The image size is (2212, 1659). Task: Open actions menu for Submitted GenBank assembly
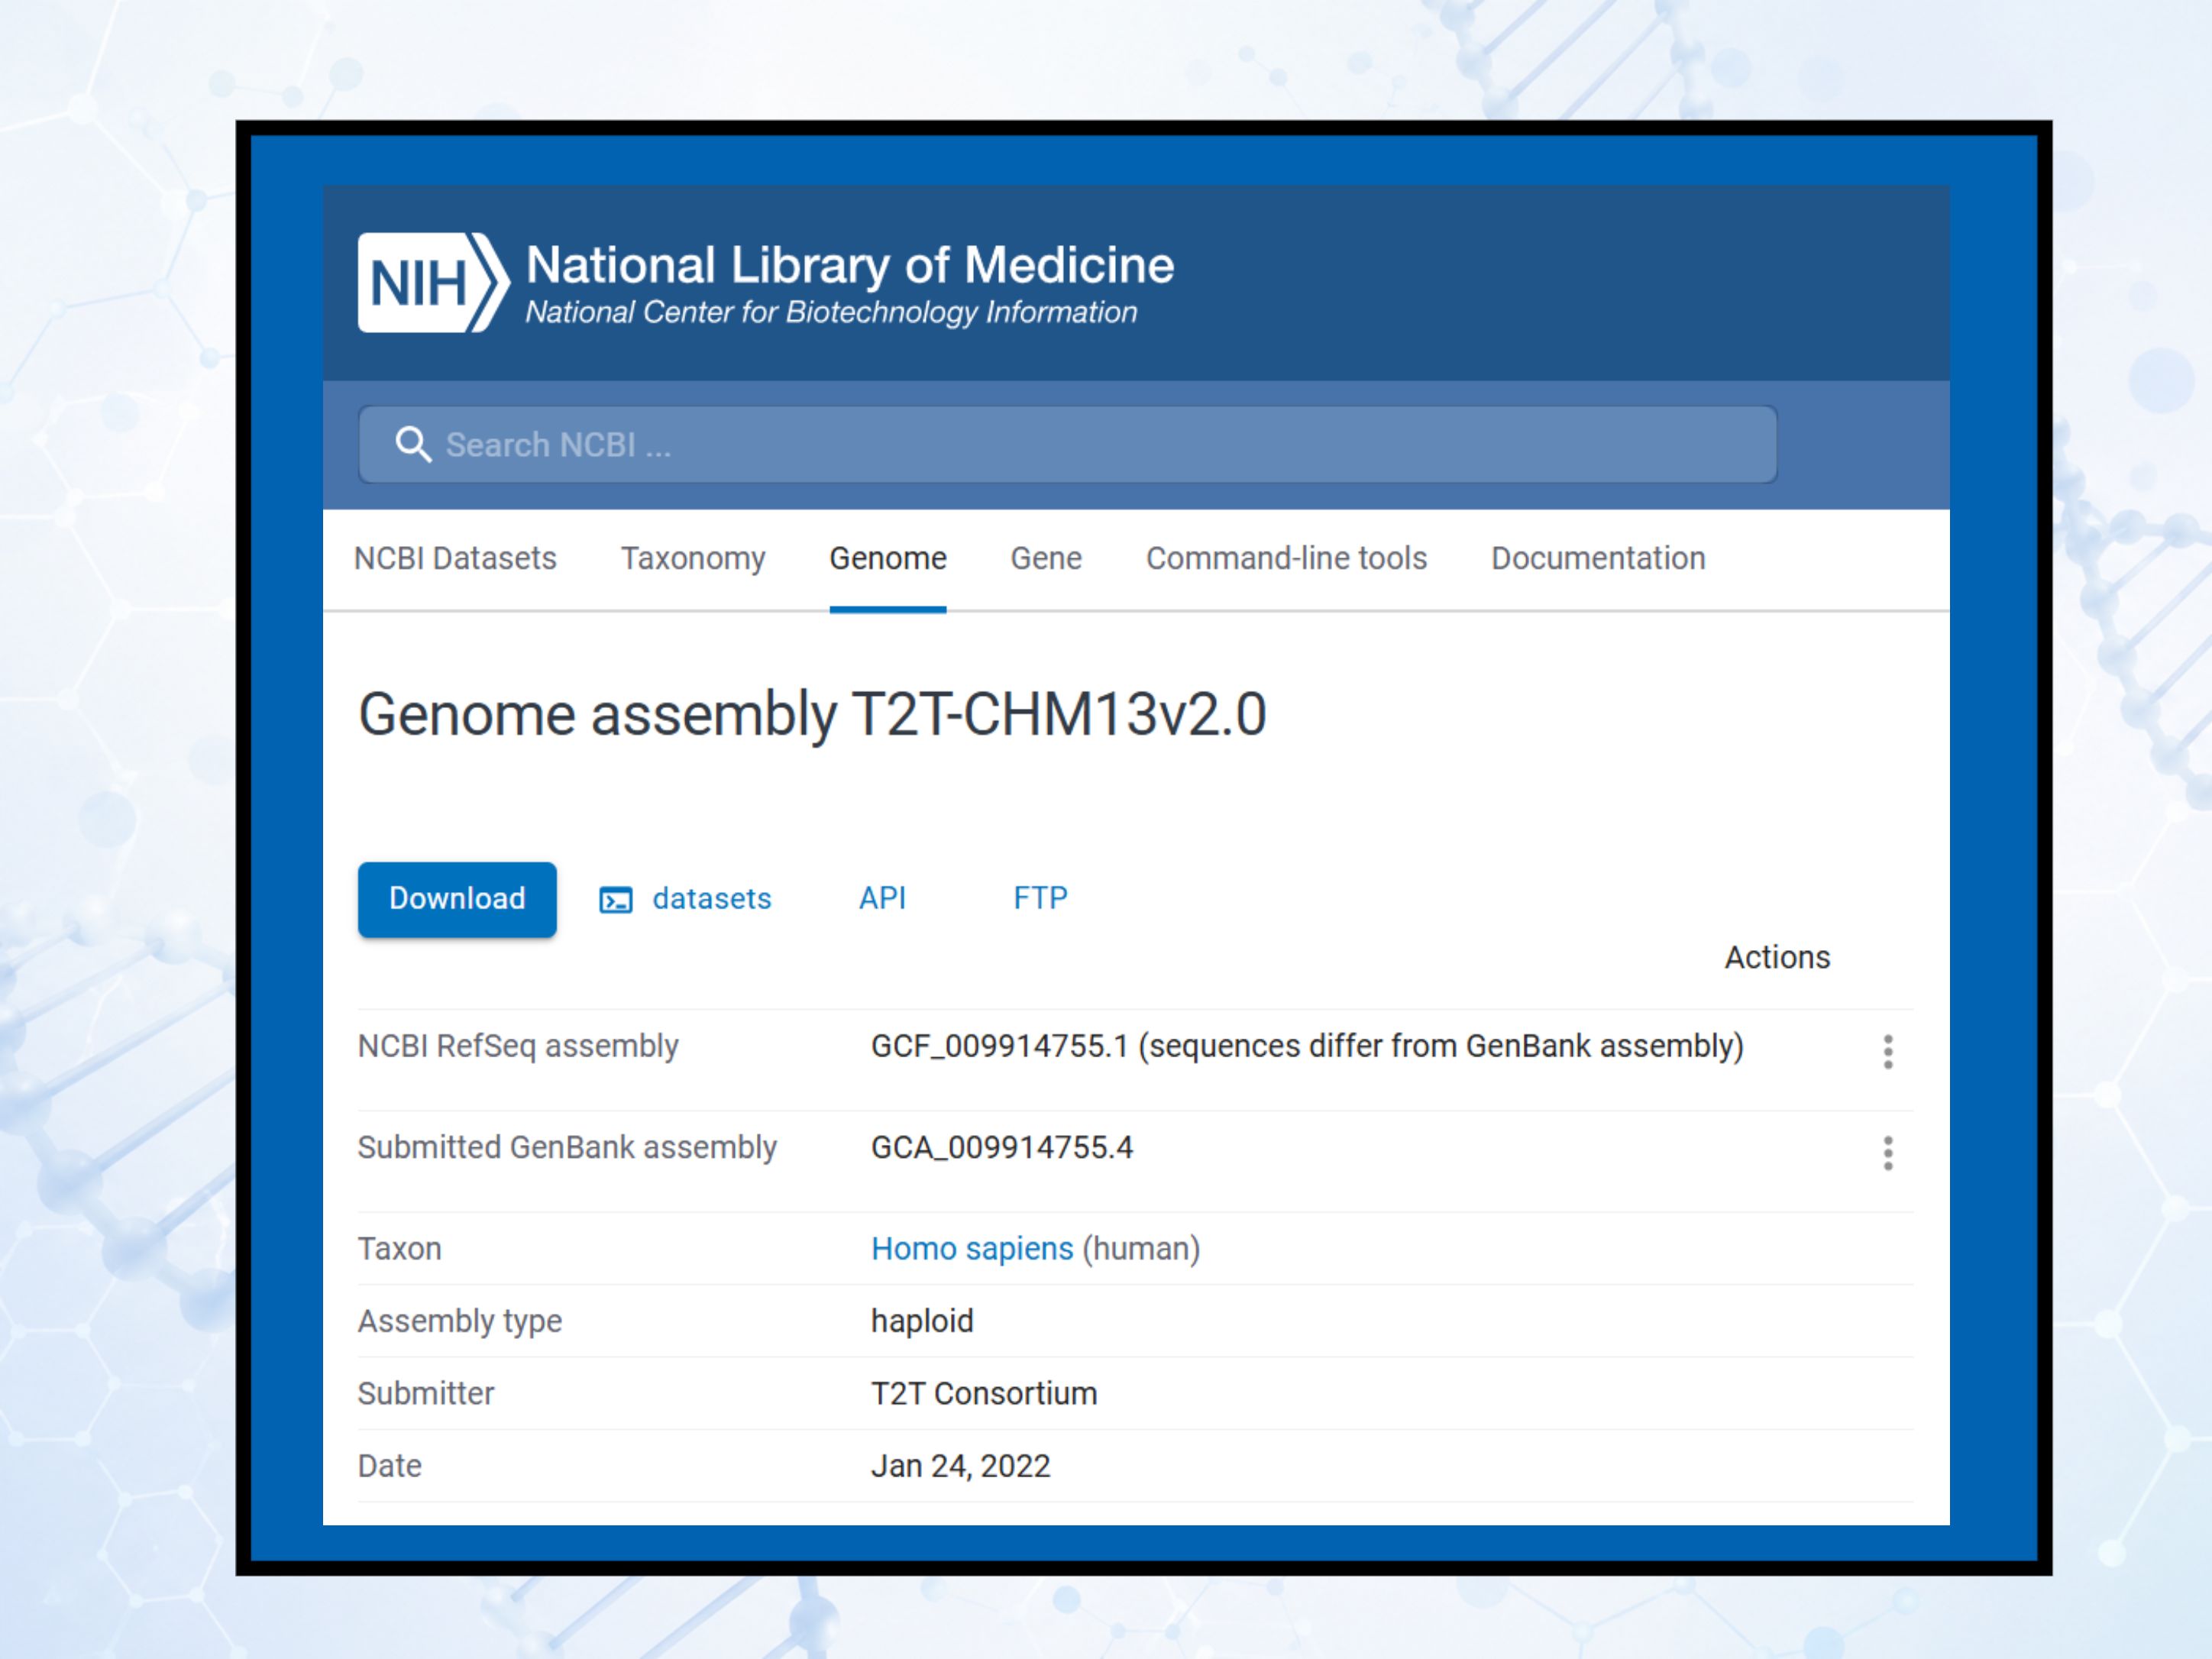(1887, 1153)
